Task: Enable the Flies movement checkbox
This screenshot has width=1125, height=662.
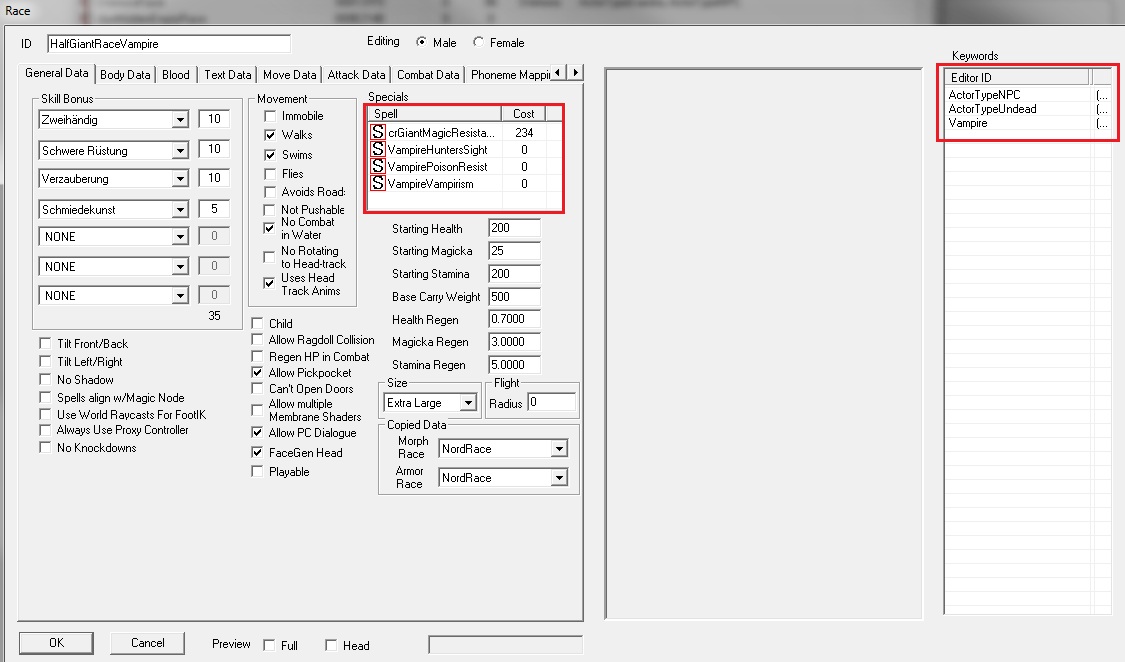Action: (x=270, y=174)
